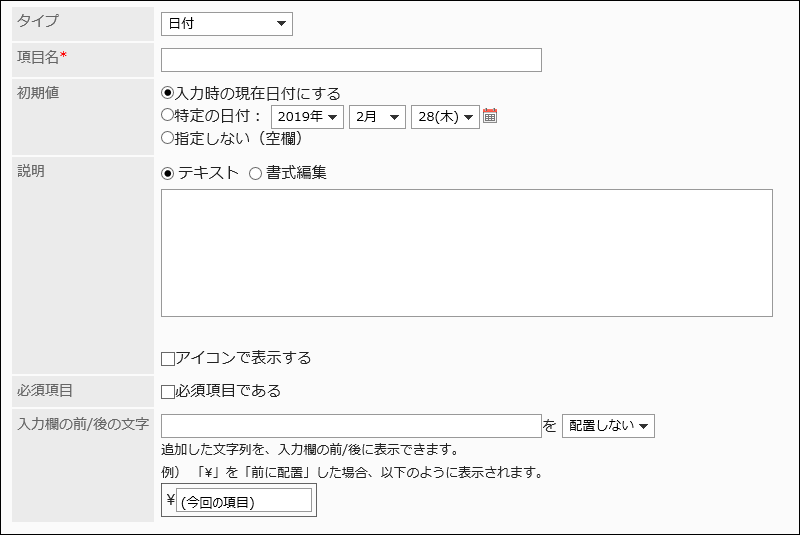Image resolution: width=800 pixels, height=535 pixels.
Task: Select 入力時の現在日付にする radio button
Action: click(167, 93)
